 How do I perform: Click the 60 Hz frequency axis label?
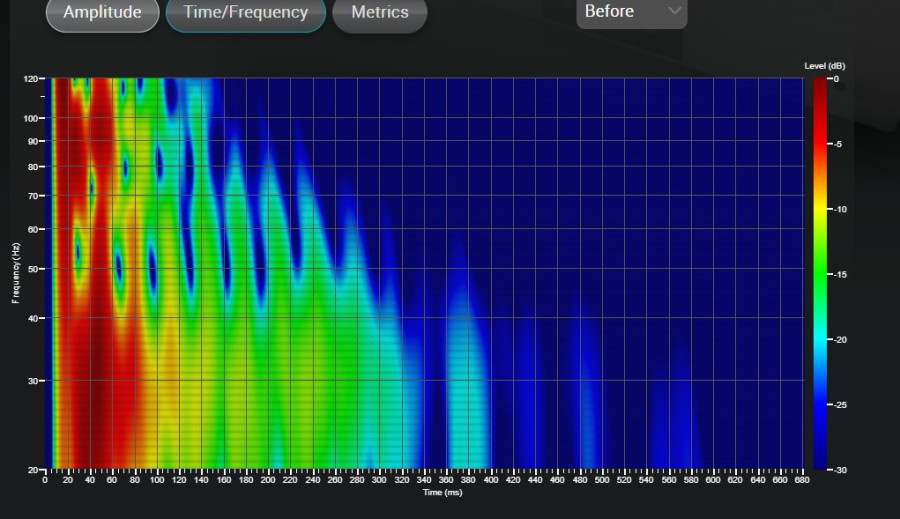click(x=33, y=229)
